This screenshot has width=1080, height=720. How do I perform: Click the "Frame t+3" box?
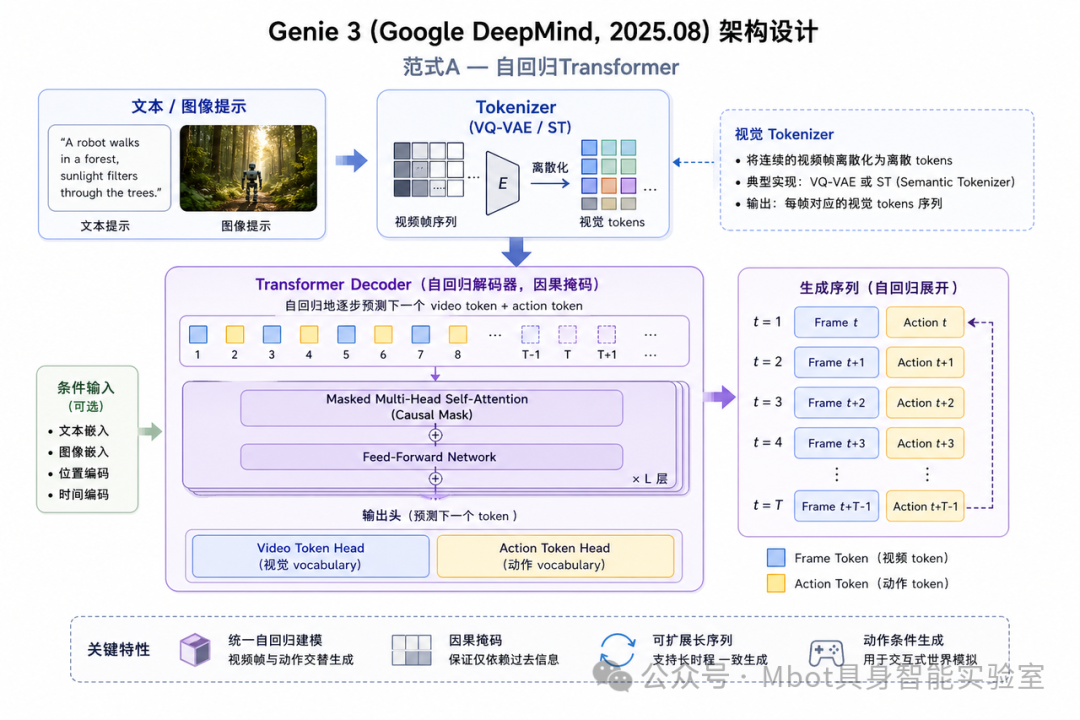836,444
